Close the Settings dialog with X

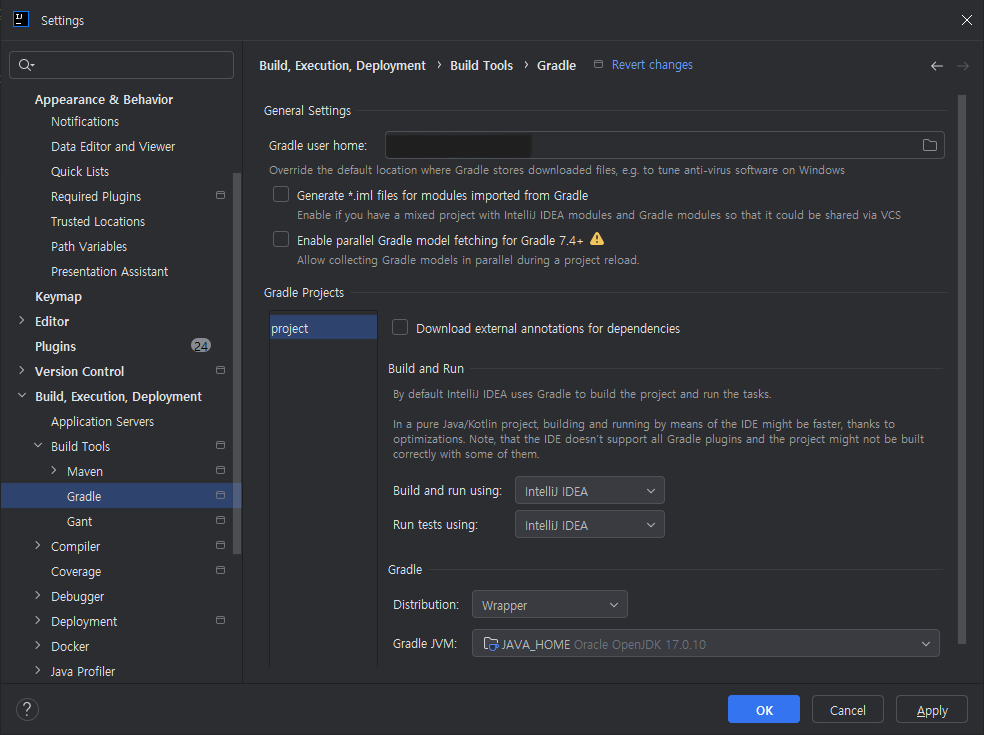point(966,20)
